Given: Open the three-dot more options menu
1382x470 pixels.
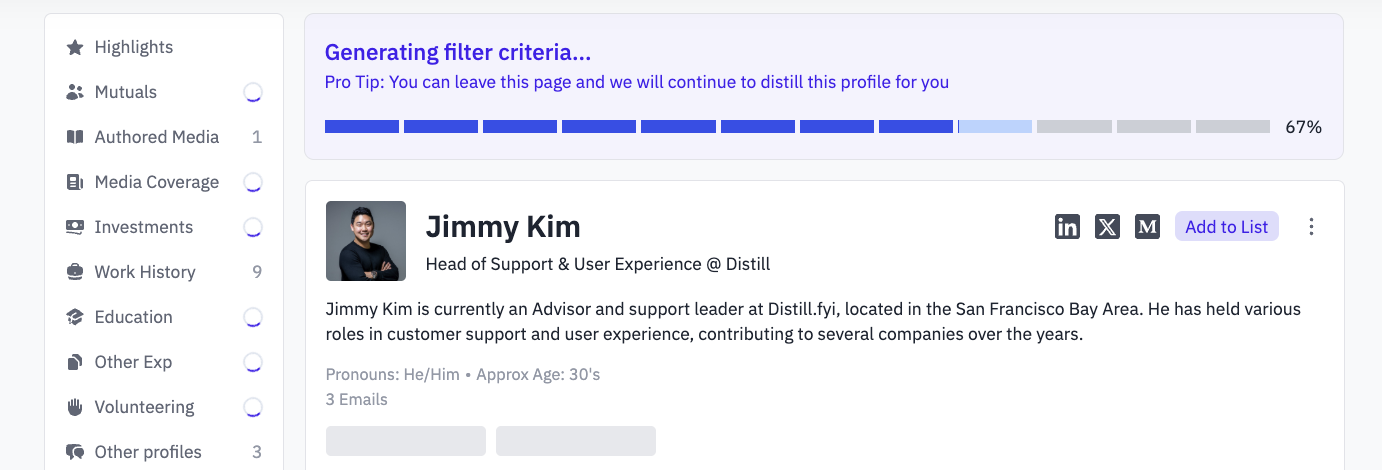Looking at the screenshot, I should point(1311,227).
